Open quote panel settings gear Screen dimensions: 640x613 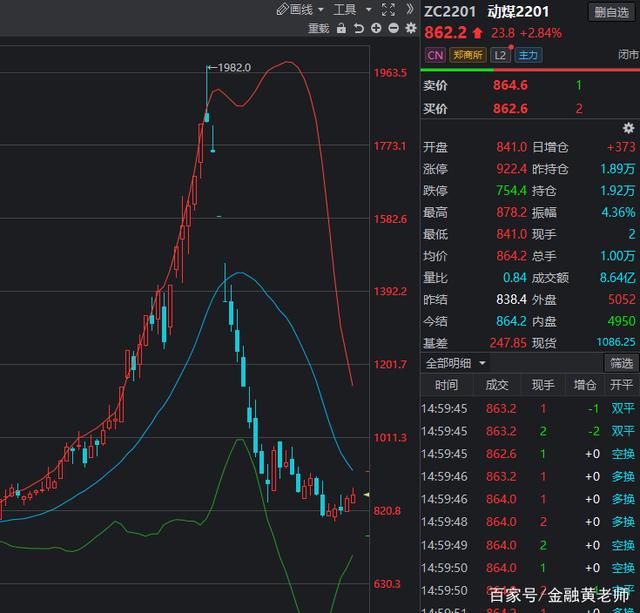point(628,128)
